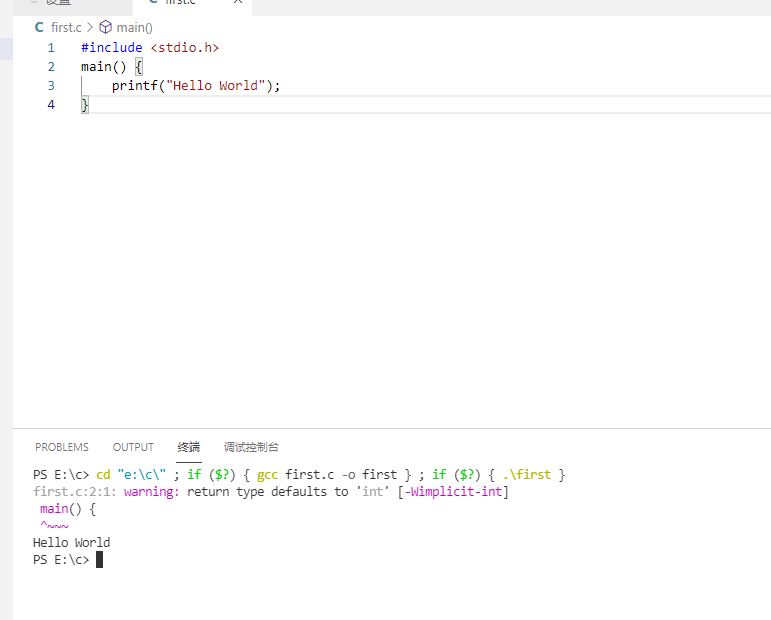Click the closing brace on line 4
Image resolution: width=771 pixels, height=620 pixels.
85,105
